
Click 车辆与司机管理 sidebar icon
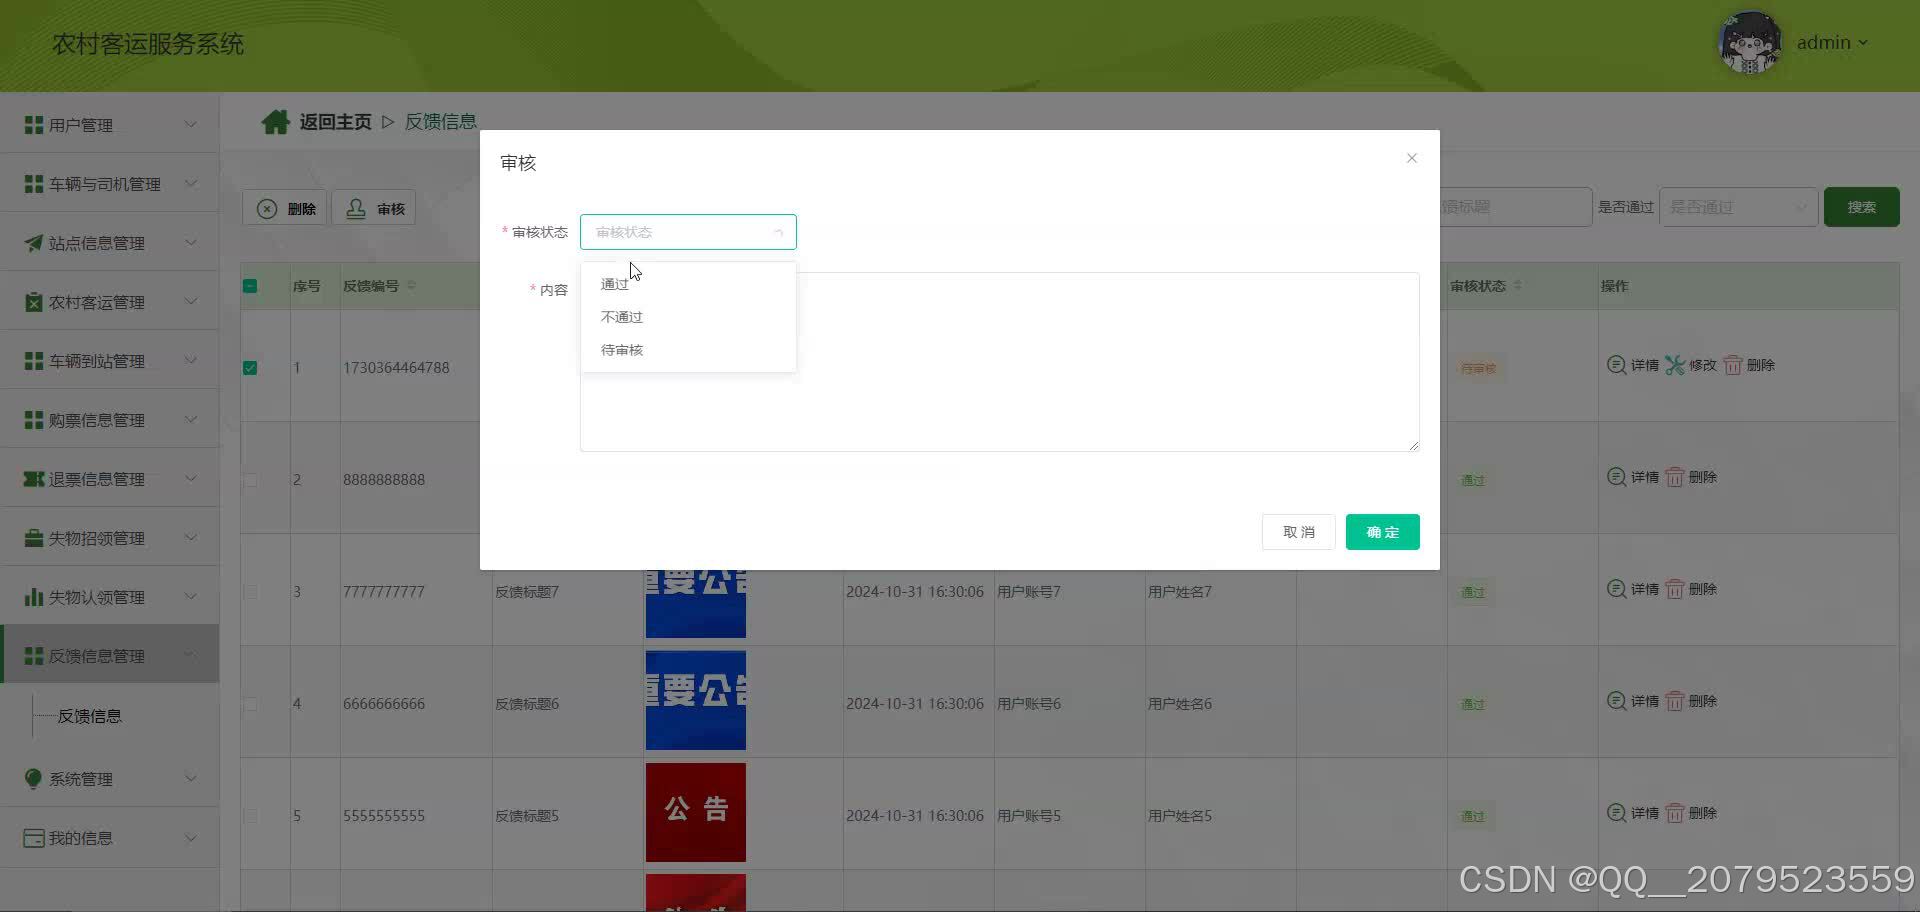34,184
